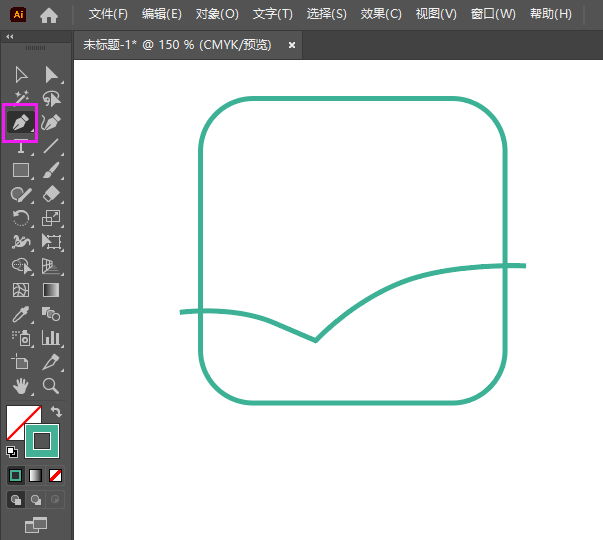Select the Eraser tool
Image resolution: width=603 pixels, height=540 pixels.
(x=51, y=194)
